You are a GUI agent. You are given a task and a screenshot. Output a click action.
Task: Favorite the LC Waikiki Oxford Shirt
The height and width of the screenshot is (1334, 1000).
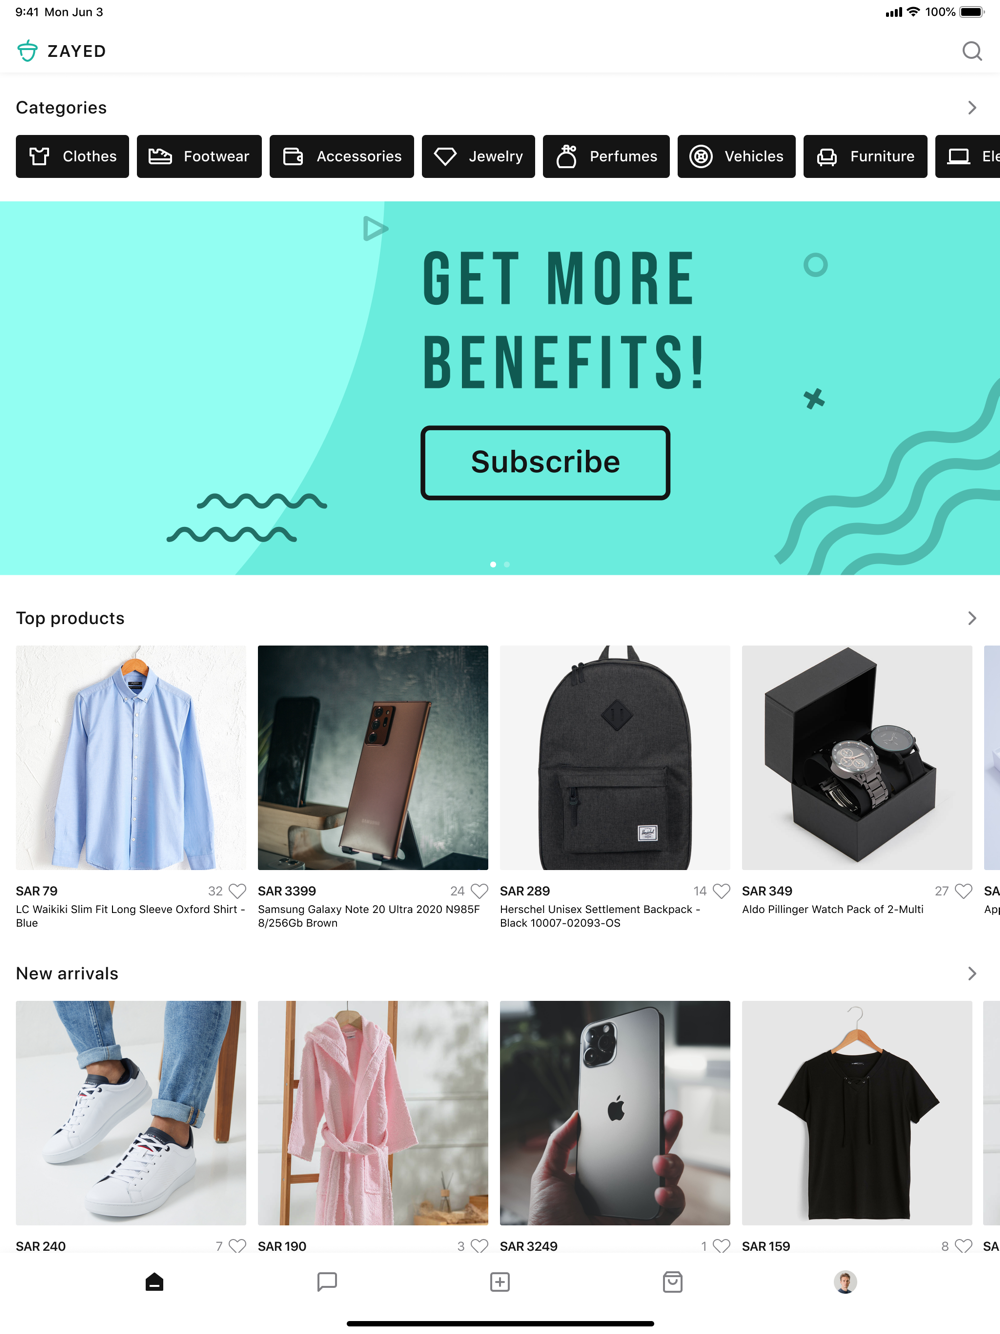(237, 891)
